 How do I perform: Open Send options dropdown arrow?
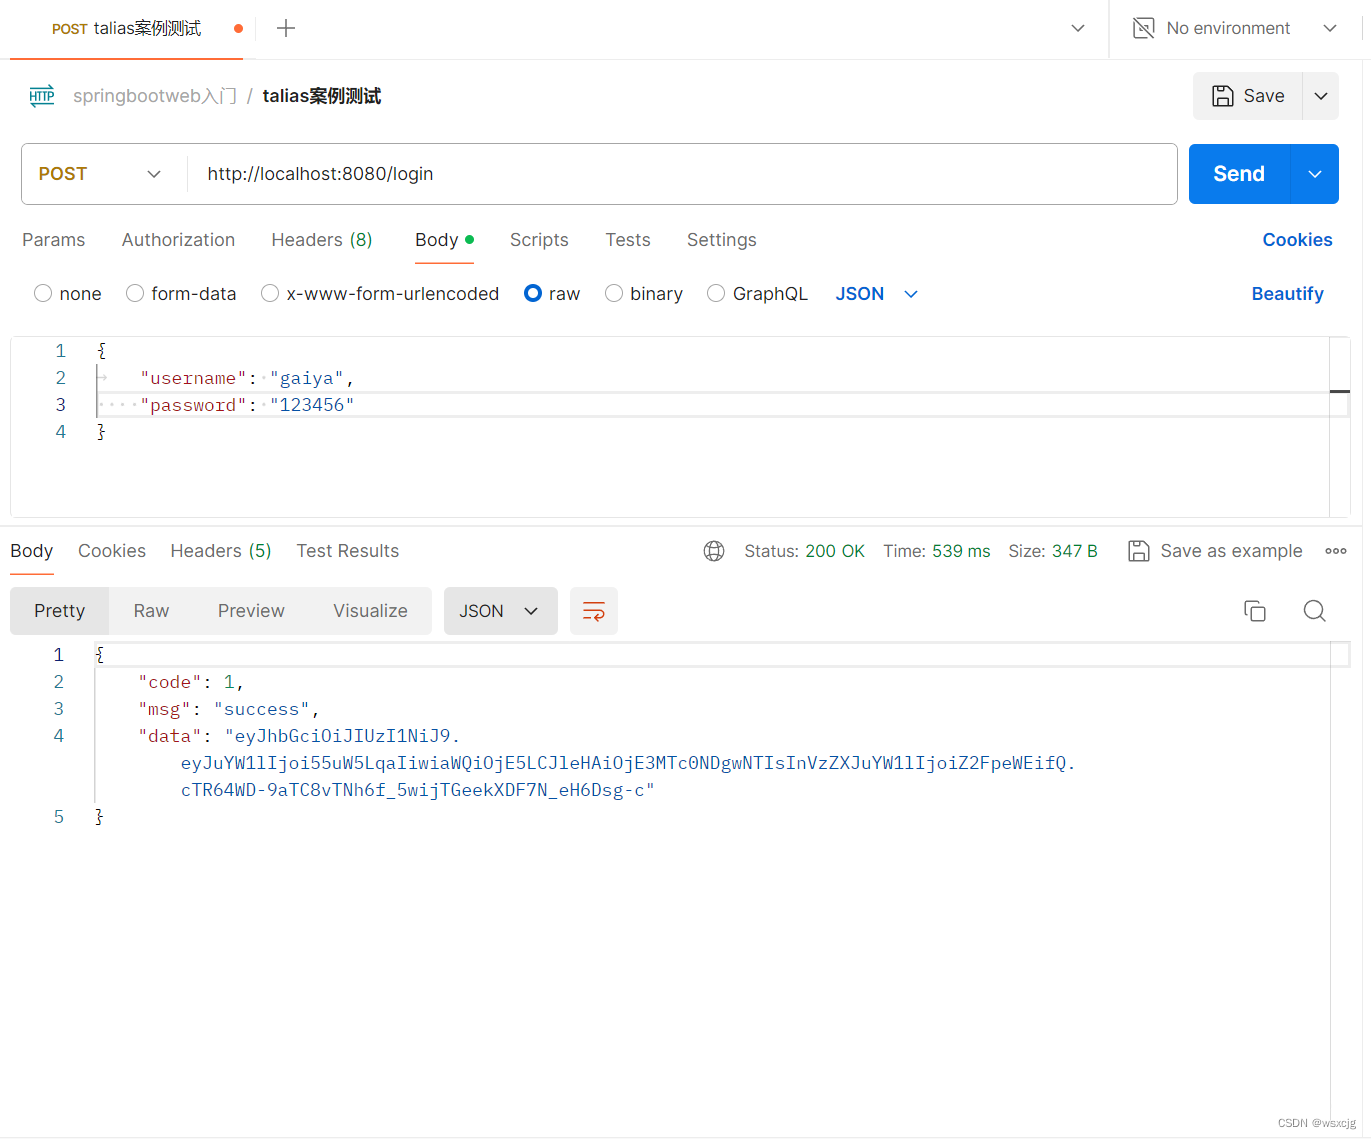1315,174
